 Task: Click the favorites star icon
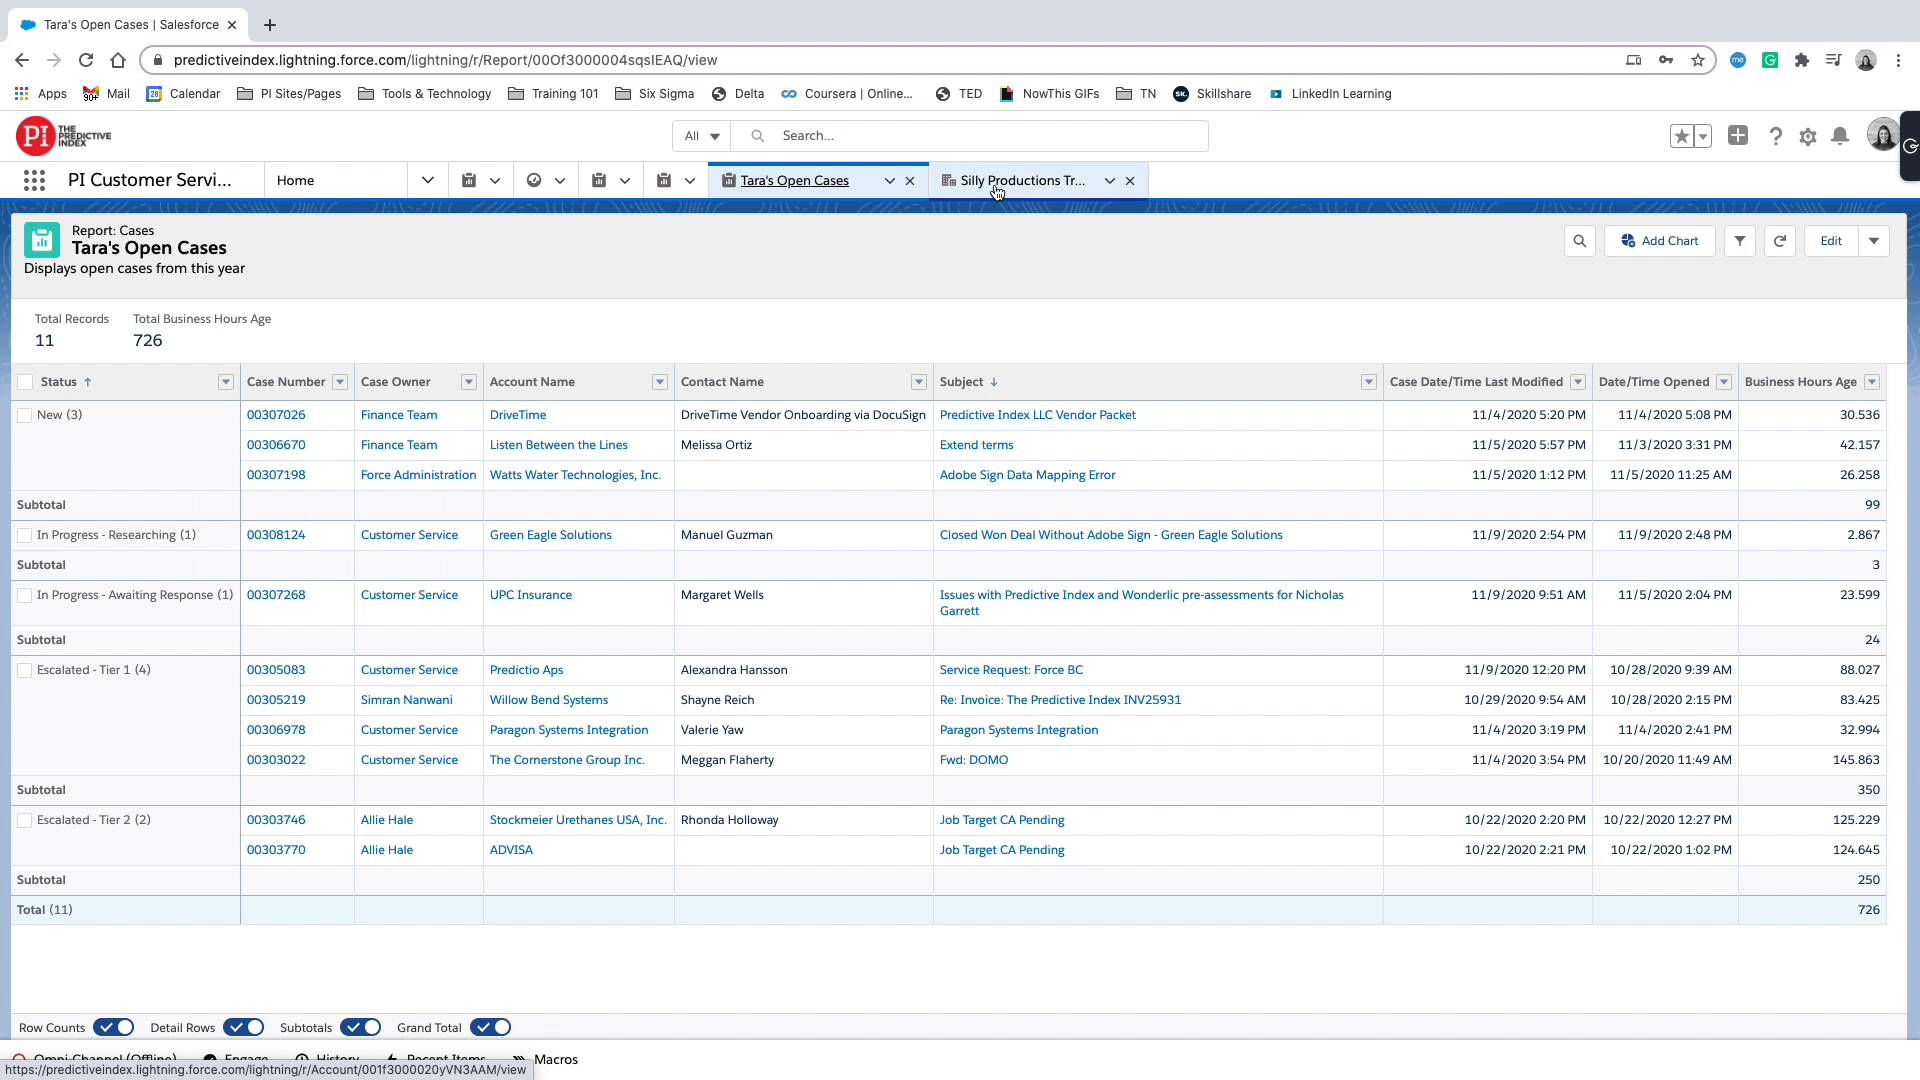point(1681,136)
